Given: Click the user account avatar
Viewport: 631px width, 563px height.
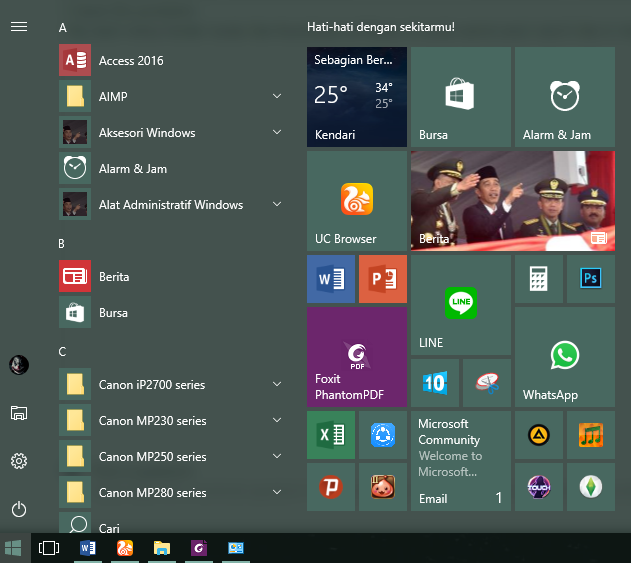Looking at the screenshot, I should pos(19,365).
